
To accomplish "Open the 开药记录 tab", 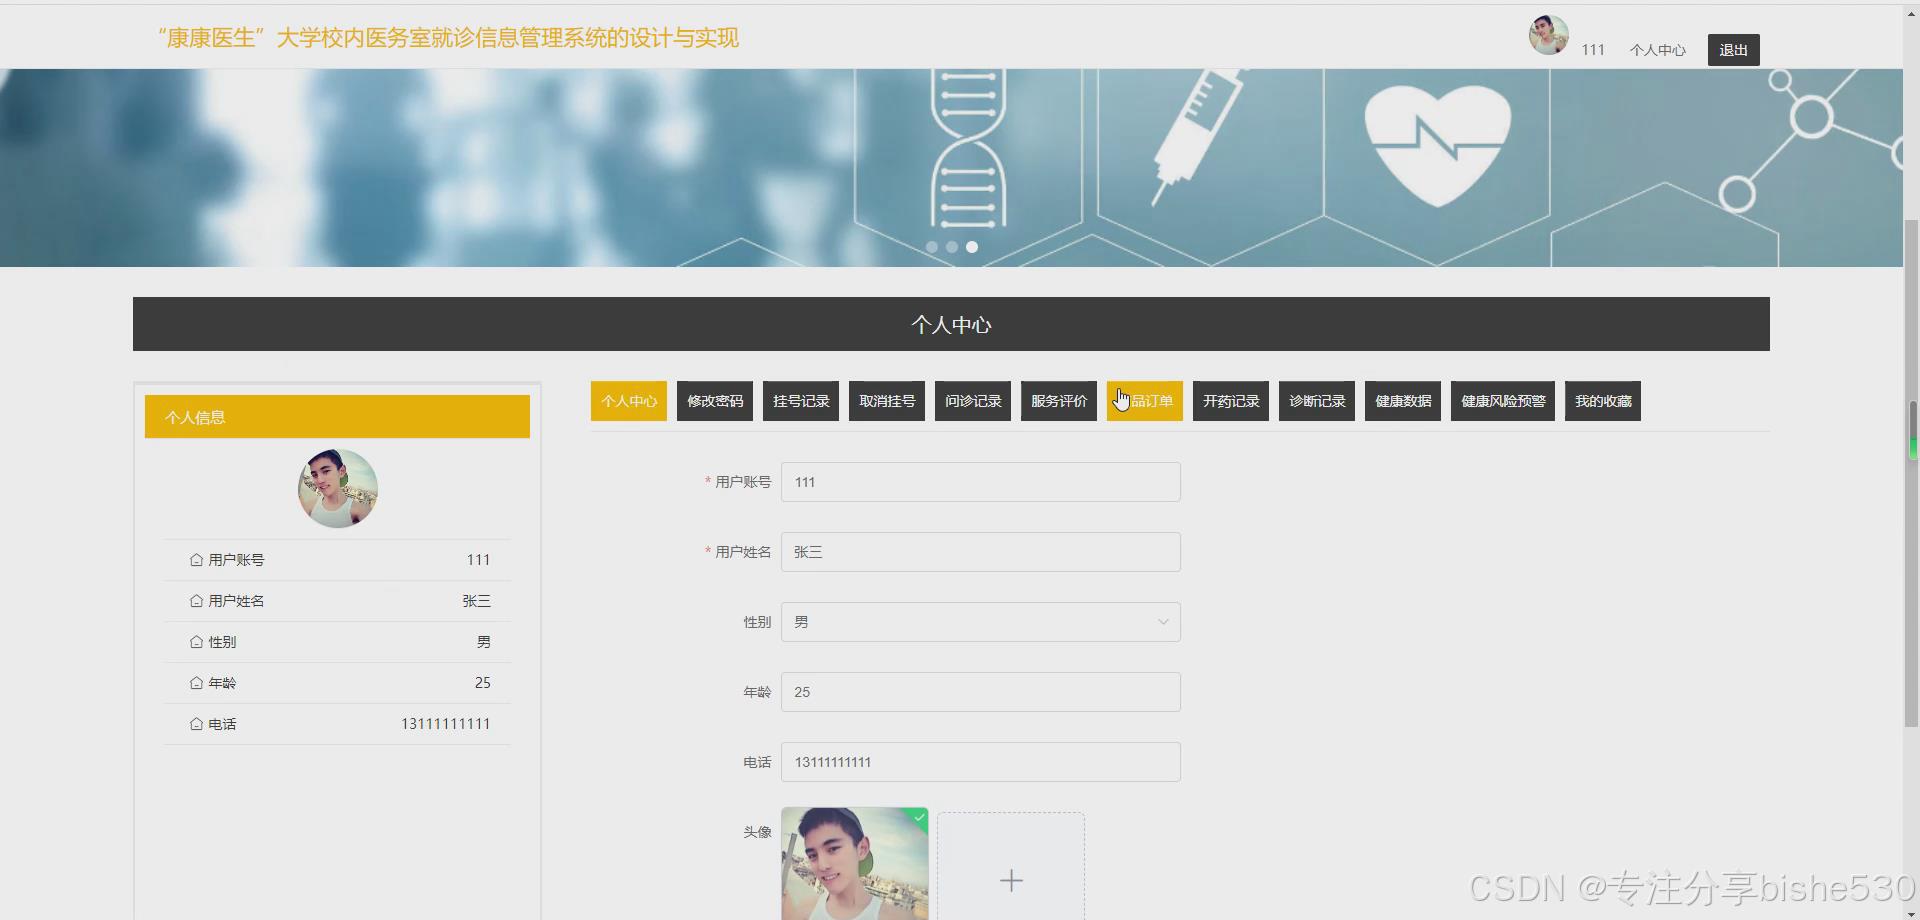I will point(1231,401).
